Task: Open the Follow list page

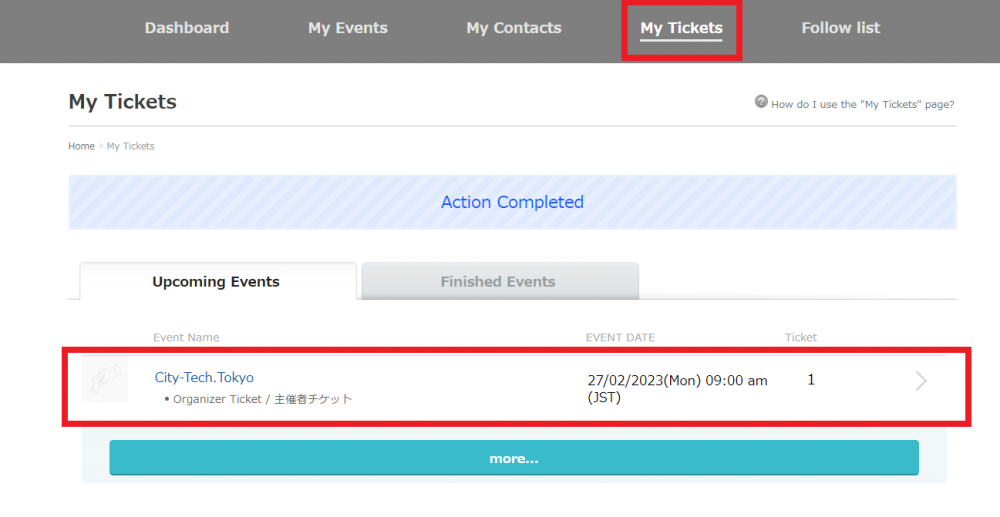Action: [840, 28]
